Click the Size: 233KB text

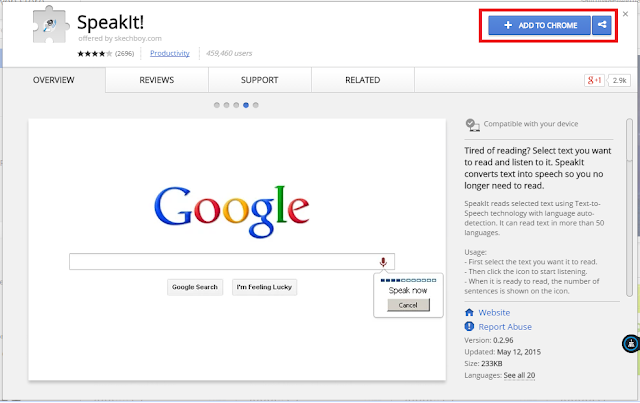[x=483, y=363]
